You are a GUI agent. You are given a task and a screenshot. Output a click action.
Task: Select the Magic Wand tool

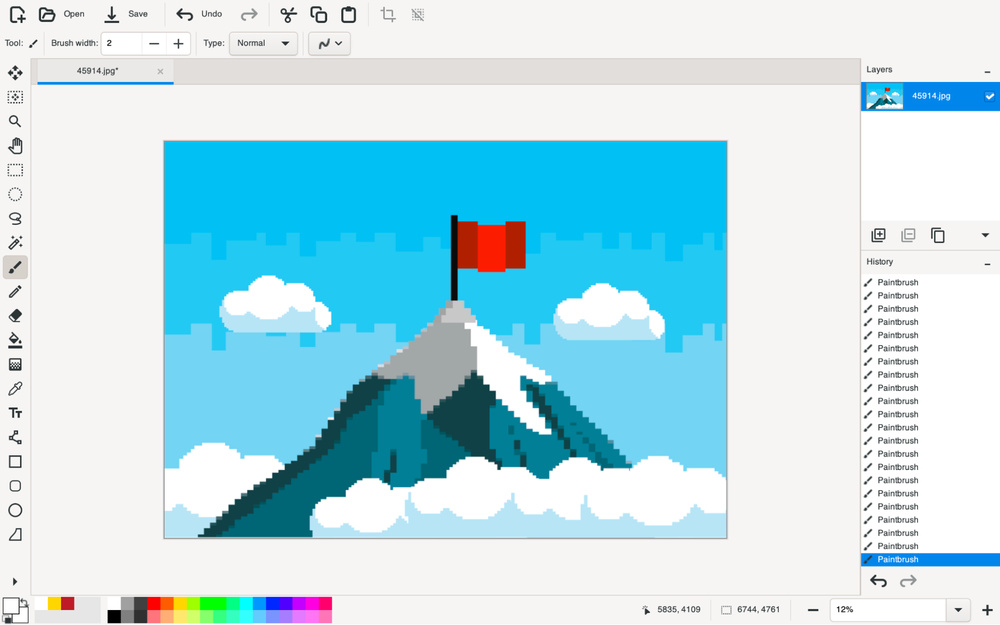[15, 243]
